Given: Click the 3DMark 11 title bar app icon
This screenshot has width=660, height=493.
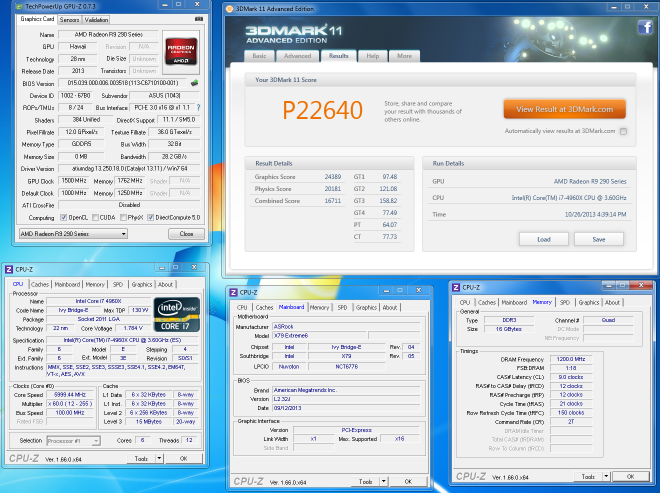Looking at the screenshot, I should [x=229, y=8].
